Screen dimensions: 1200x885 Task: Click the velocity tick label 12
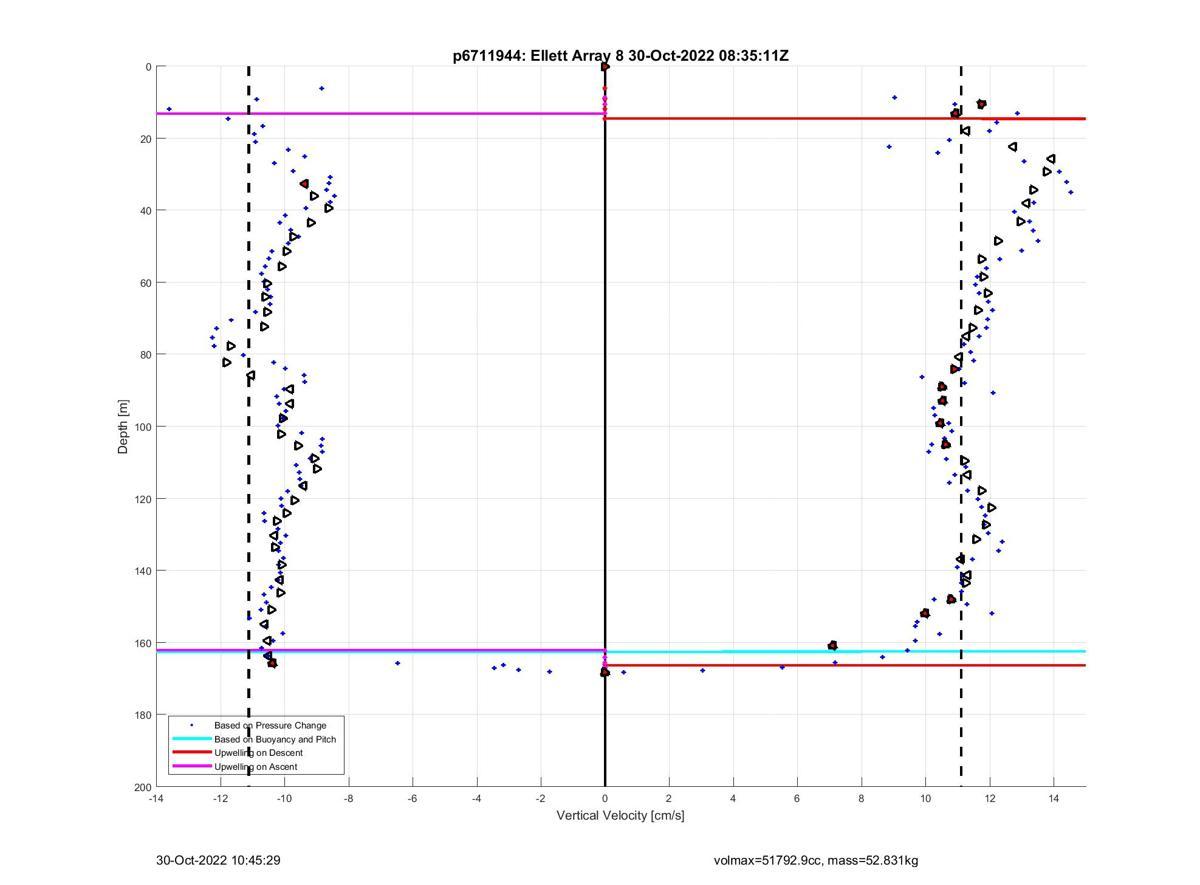[989, 798]
